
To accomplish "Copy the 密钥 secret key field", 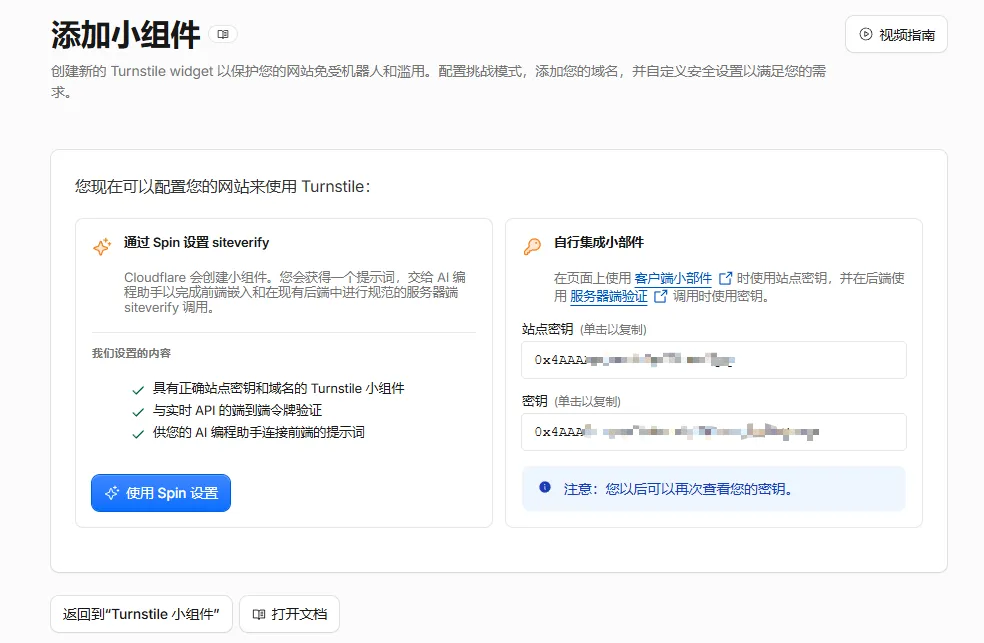I will point(714,432).
